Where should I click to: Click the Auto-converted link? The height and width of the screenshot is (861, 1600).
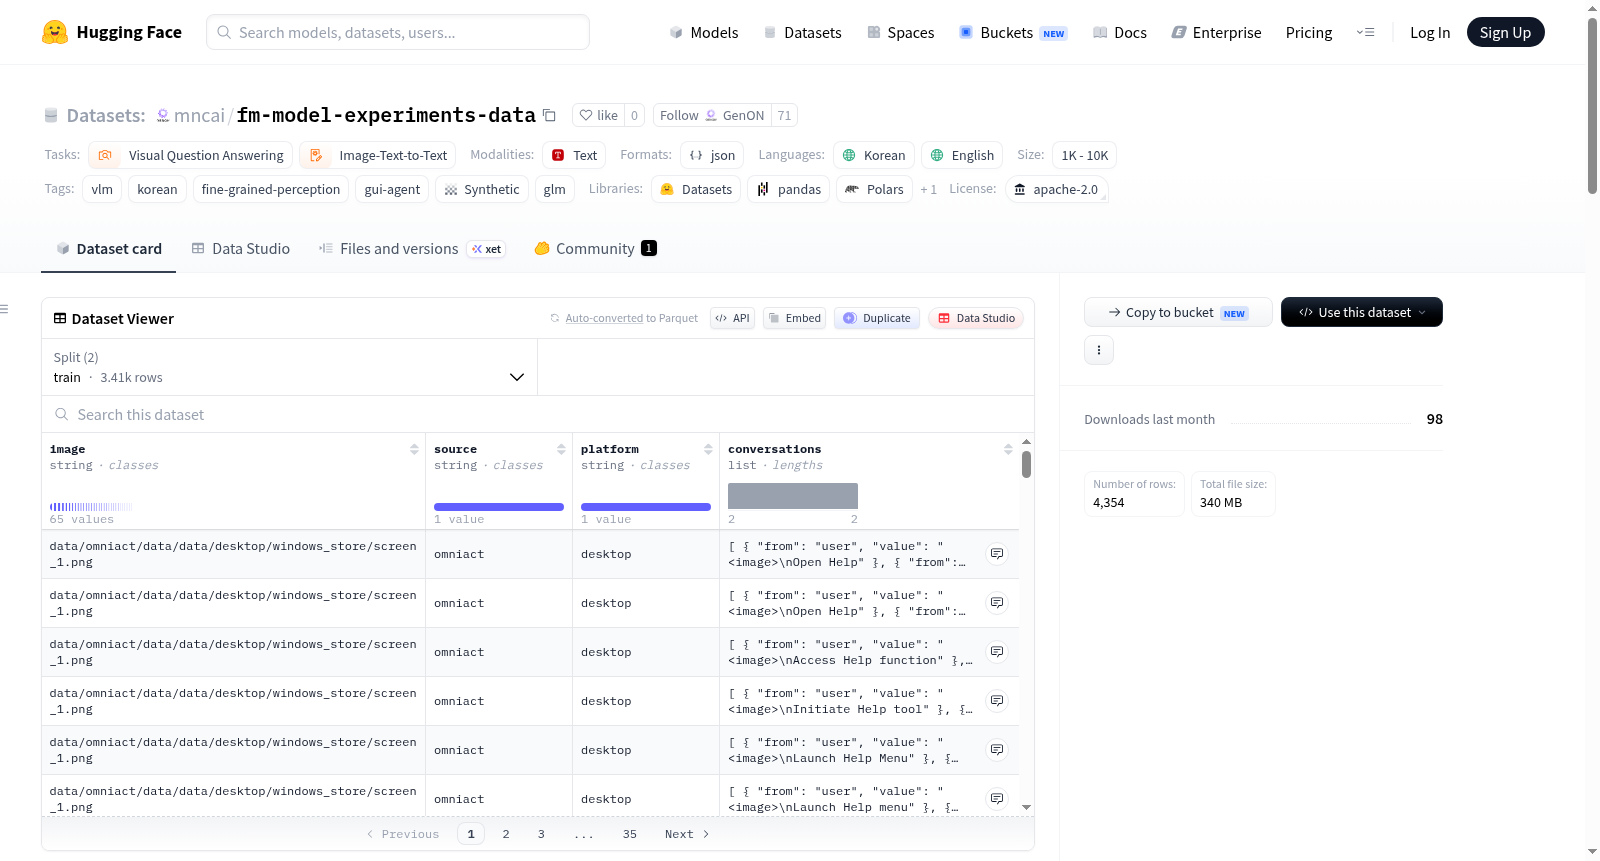click(604, 318)
